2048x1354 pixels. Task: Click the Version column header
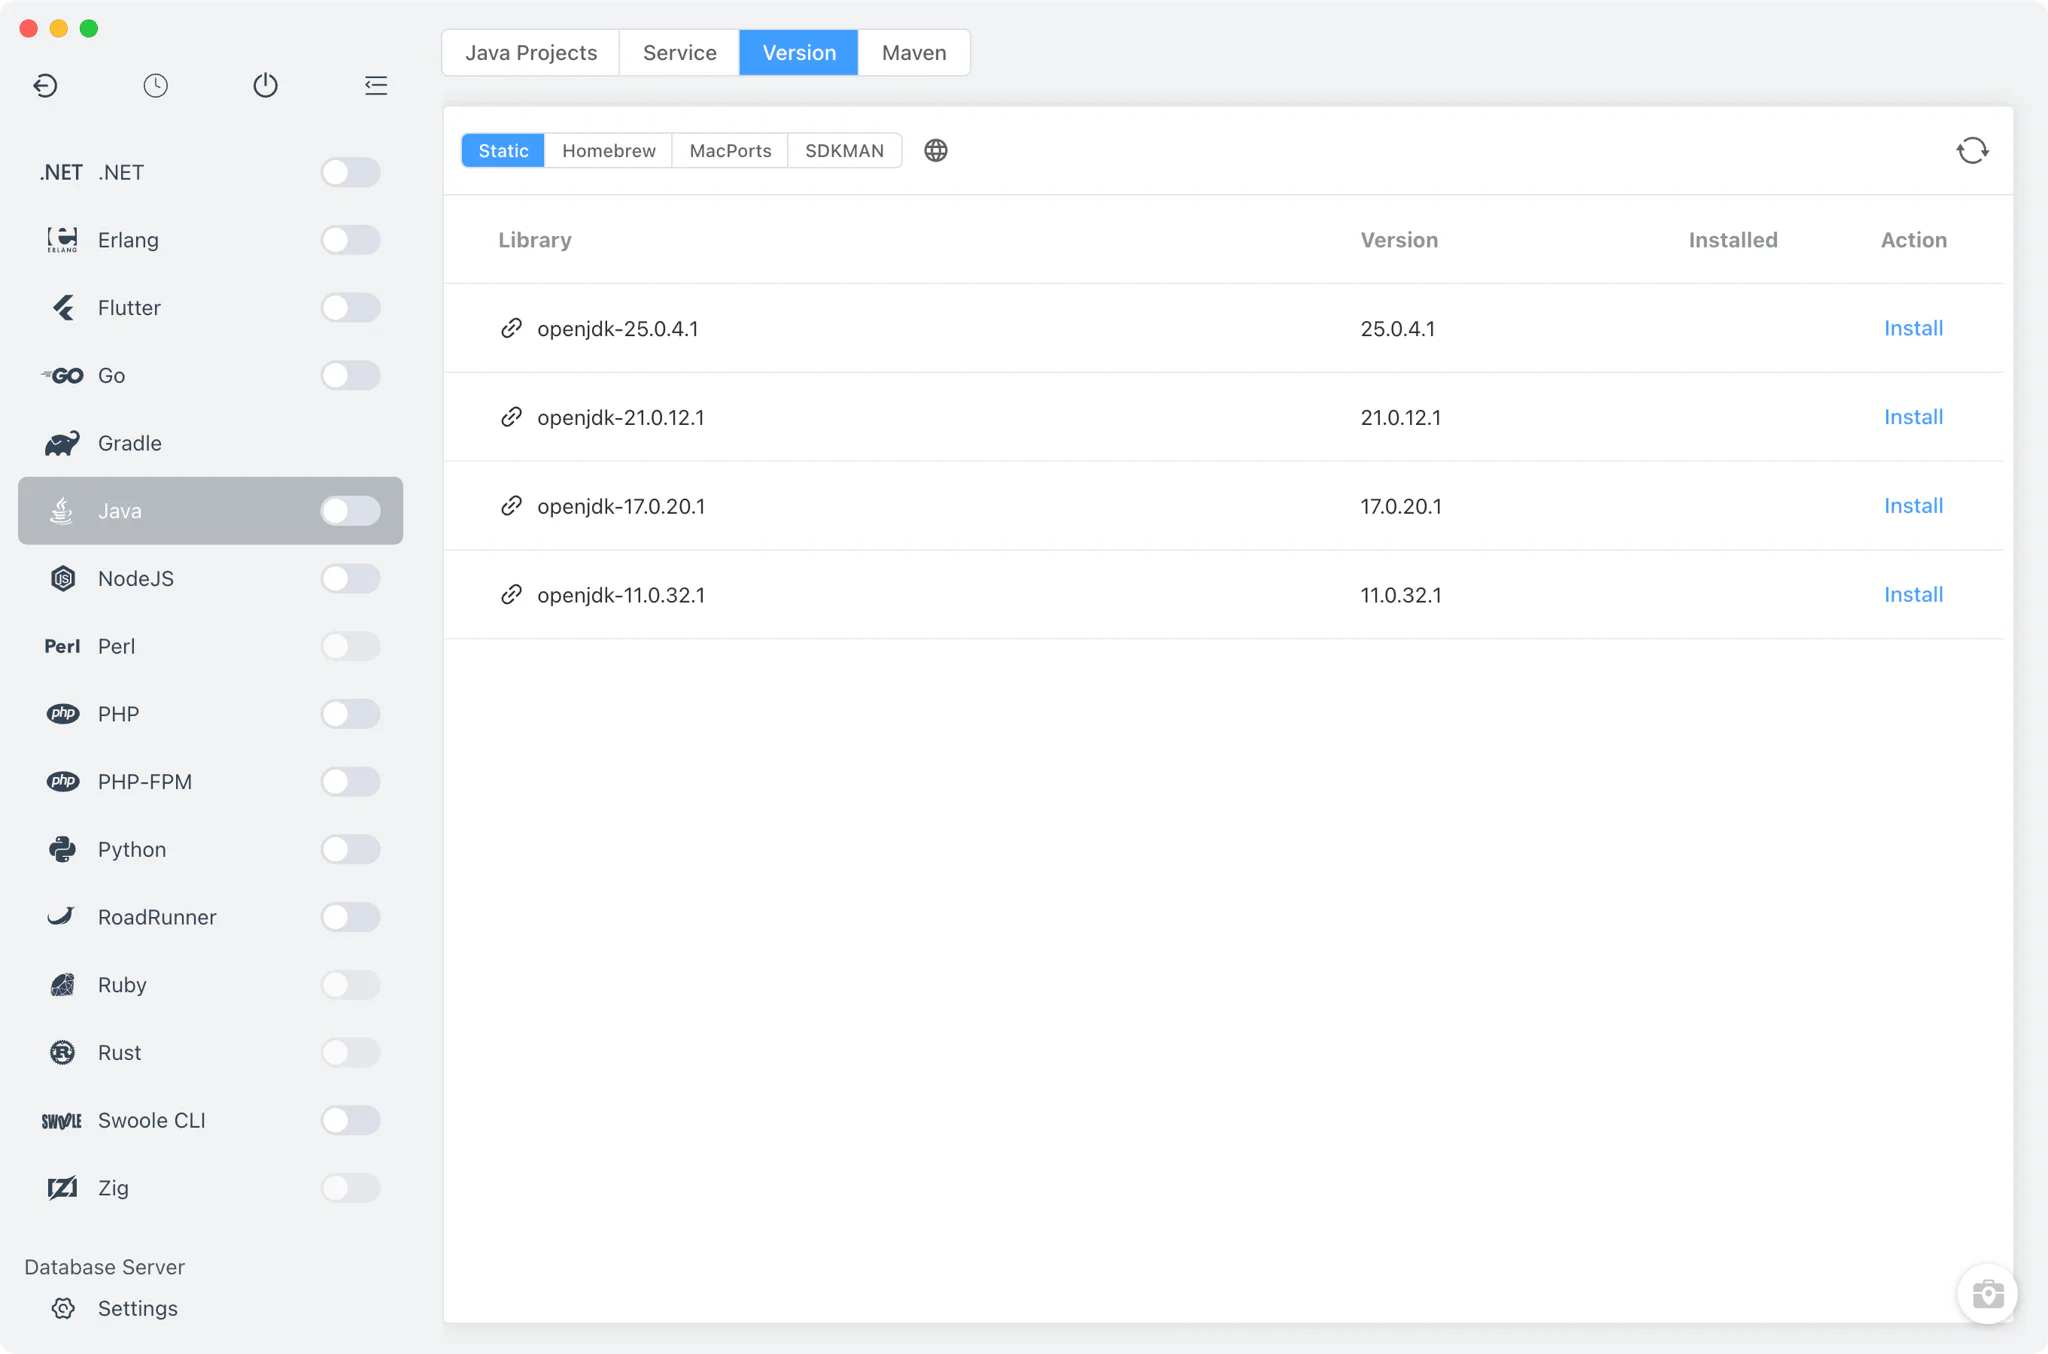coord(1399,240)
